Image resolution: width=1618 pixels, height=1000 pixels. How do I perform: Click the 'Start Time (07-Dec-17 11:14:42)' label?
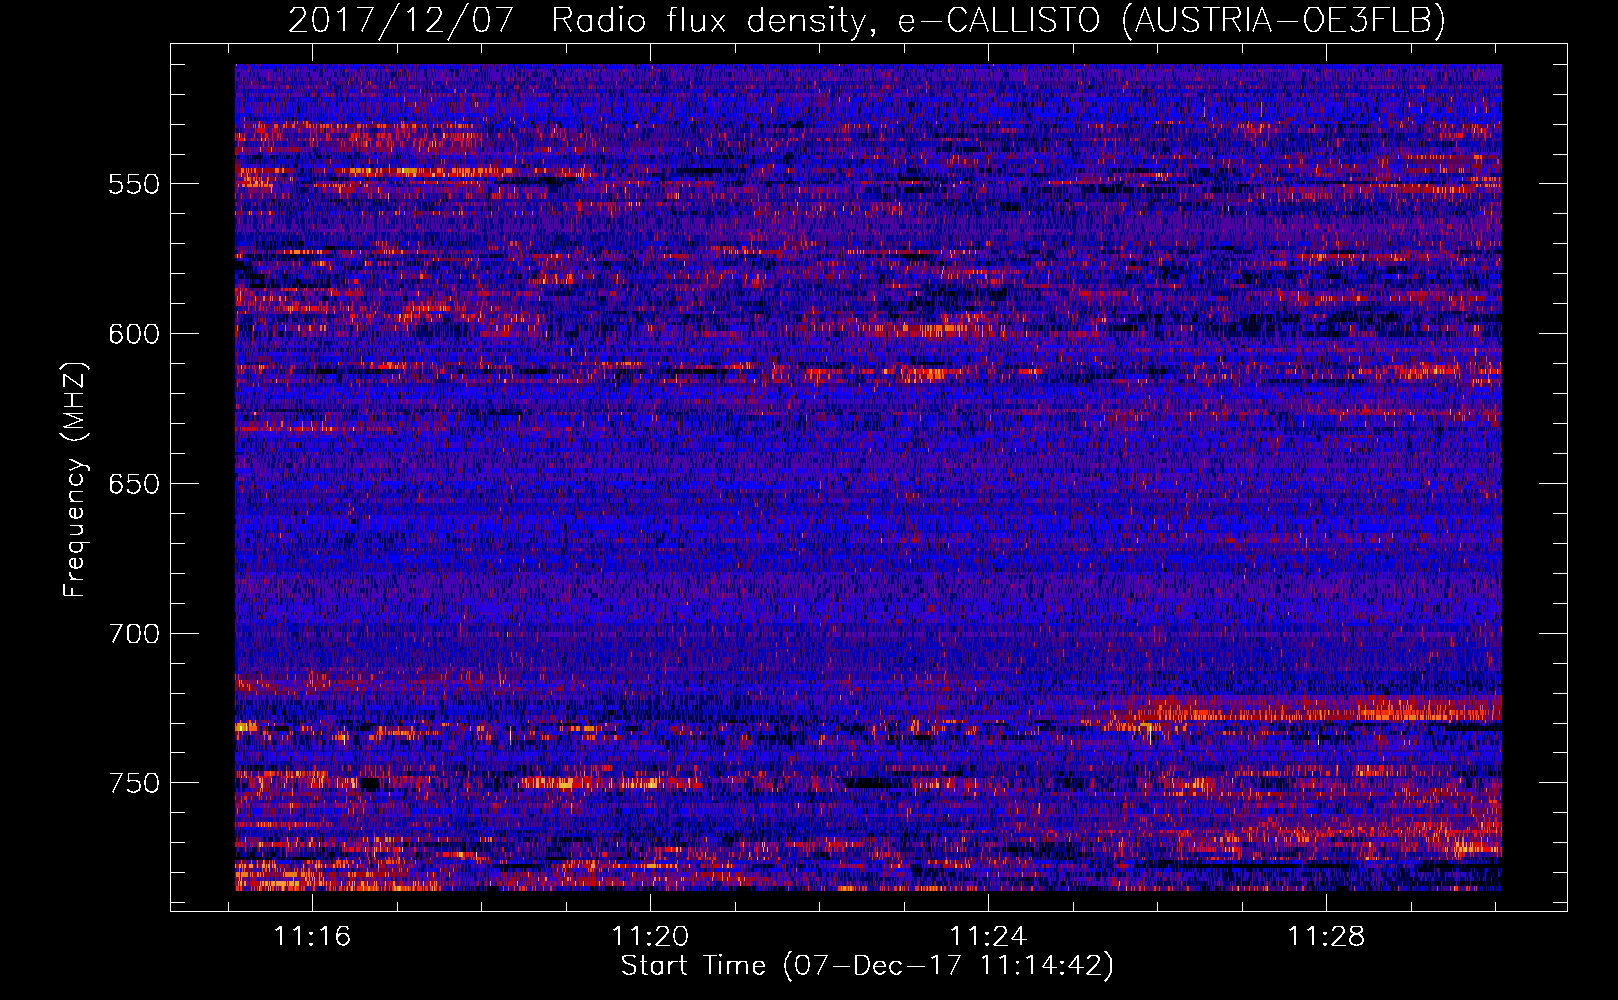[867, 966]
